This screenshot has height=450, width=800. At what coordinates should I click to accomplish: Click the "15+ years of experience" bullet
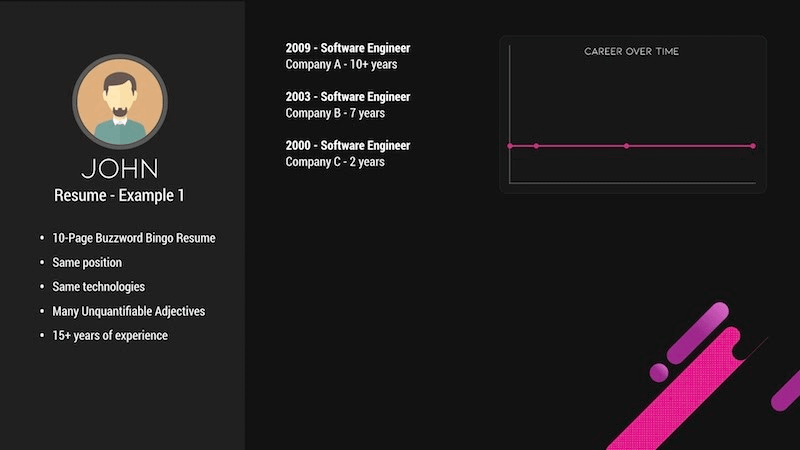click(110, 335)
